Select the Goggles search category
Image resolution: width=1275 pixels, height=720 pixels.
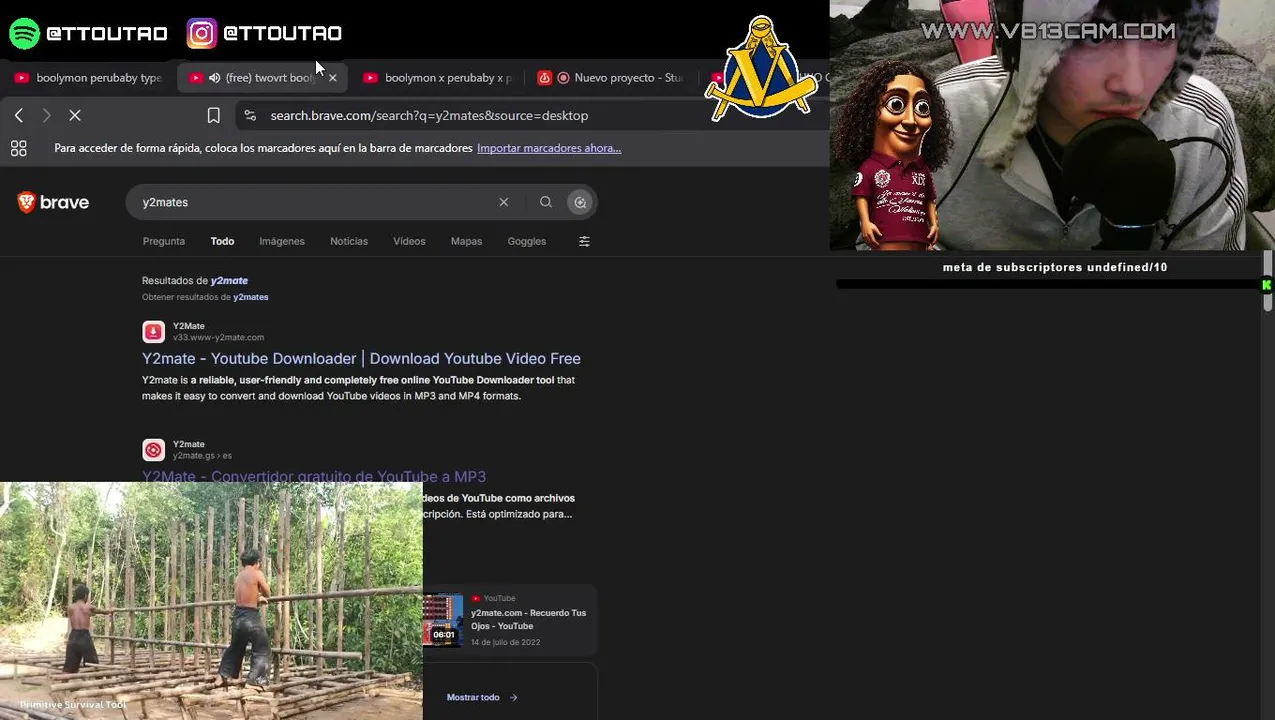[x=527, y=241]
